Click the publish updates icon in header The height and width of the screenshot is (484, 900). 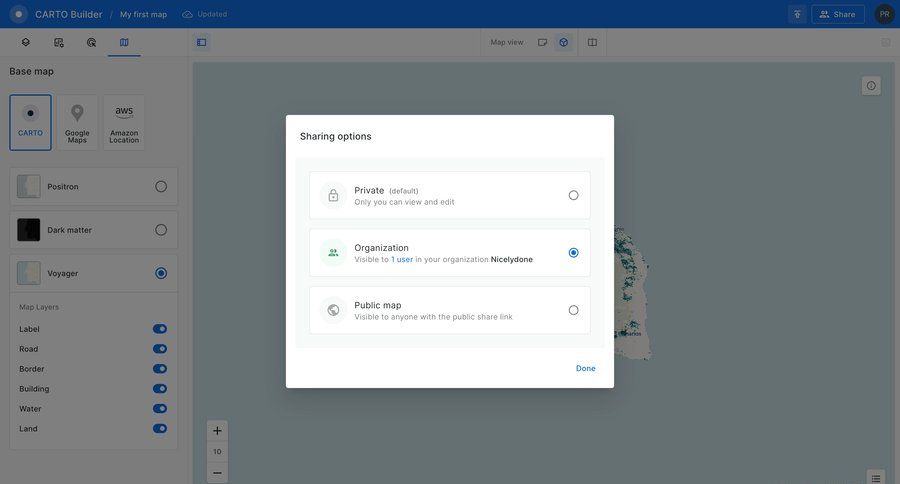[797, 14]
